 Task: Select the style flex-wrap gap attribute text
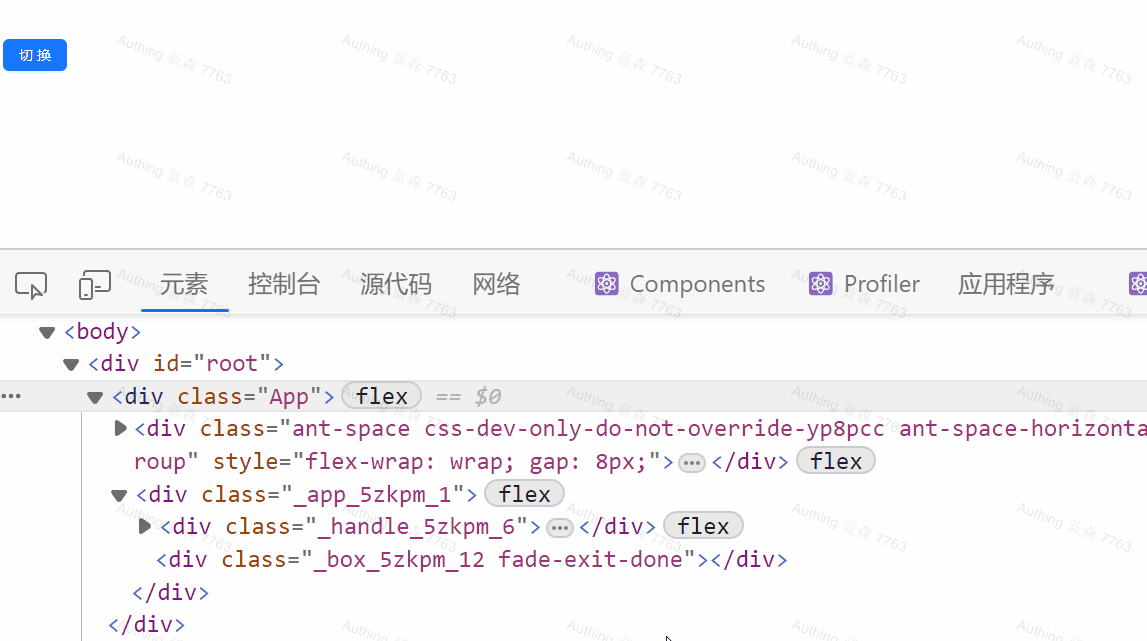[437, 462]
